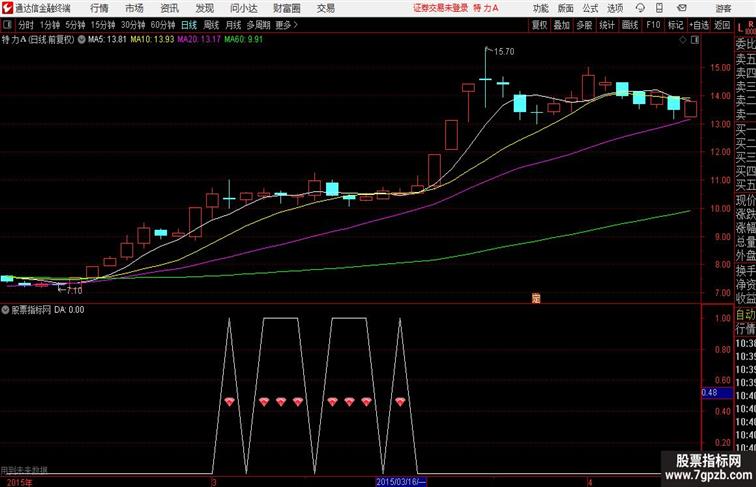Image resolution: width=756 pixels, height=487 pixels.
Task: Switch to 15分钟 period
Action: click(103, 25)
